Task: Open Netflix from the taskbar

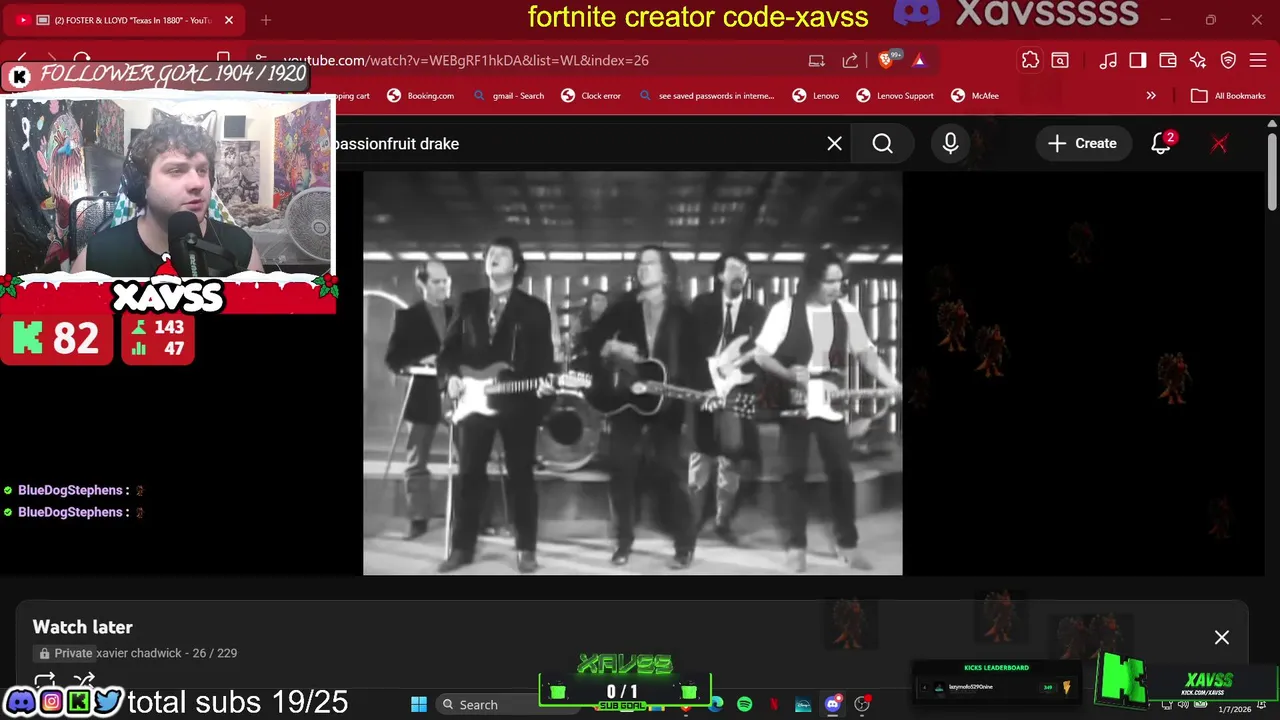Action: (774, 705)
